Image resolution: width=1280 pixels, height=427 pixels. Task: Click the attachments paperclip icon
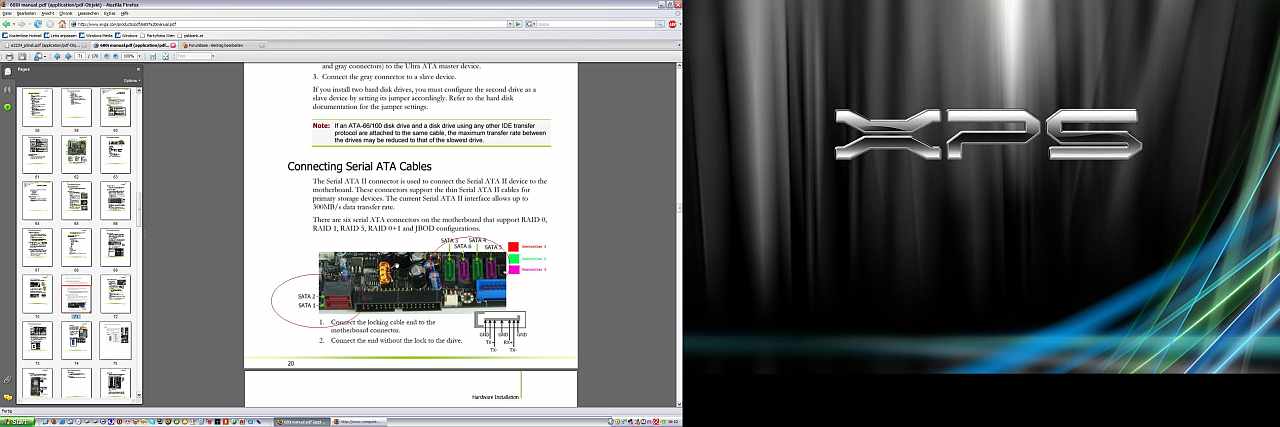(x=7, y=379)
